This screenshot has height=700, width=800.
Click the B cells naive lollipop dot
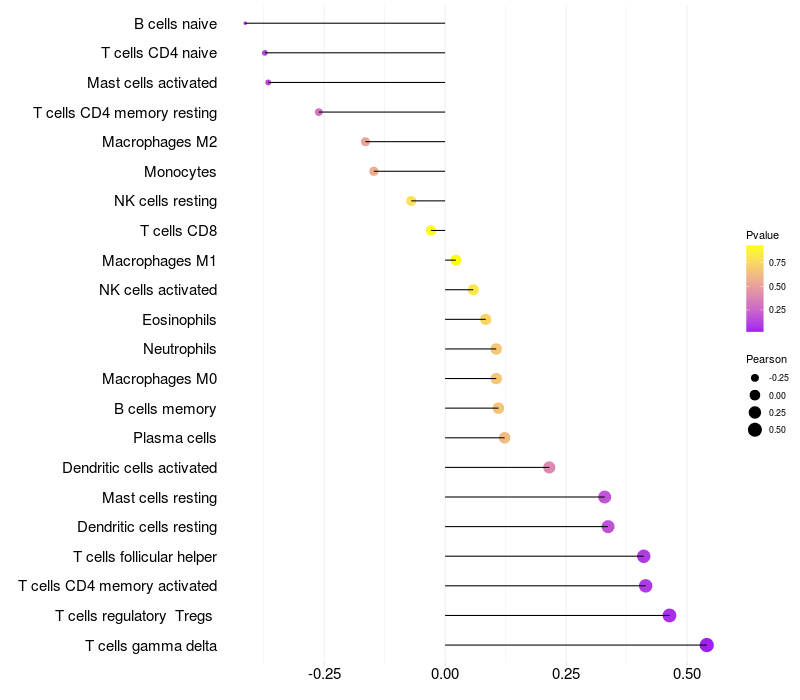pyautogui.click(x=245, y=23)
